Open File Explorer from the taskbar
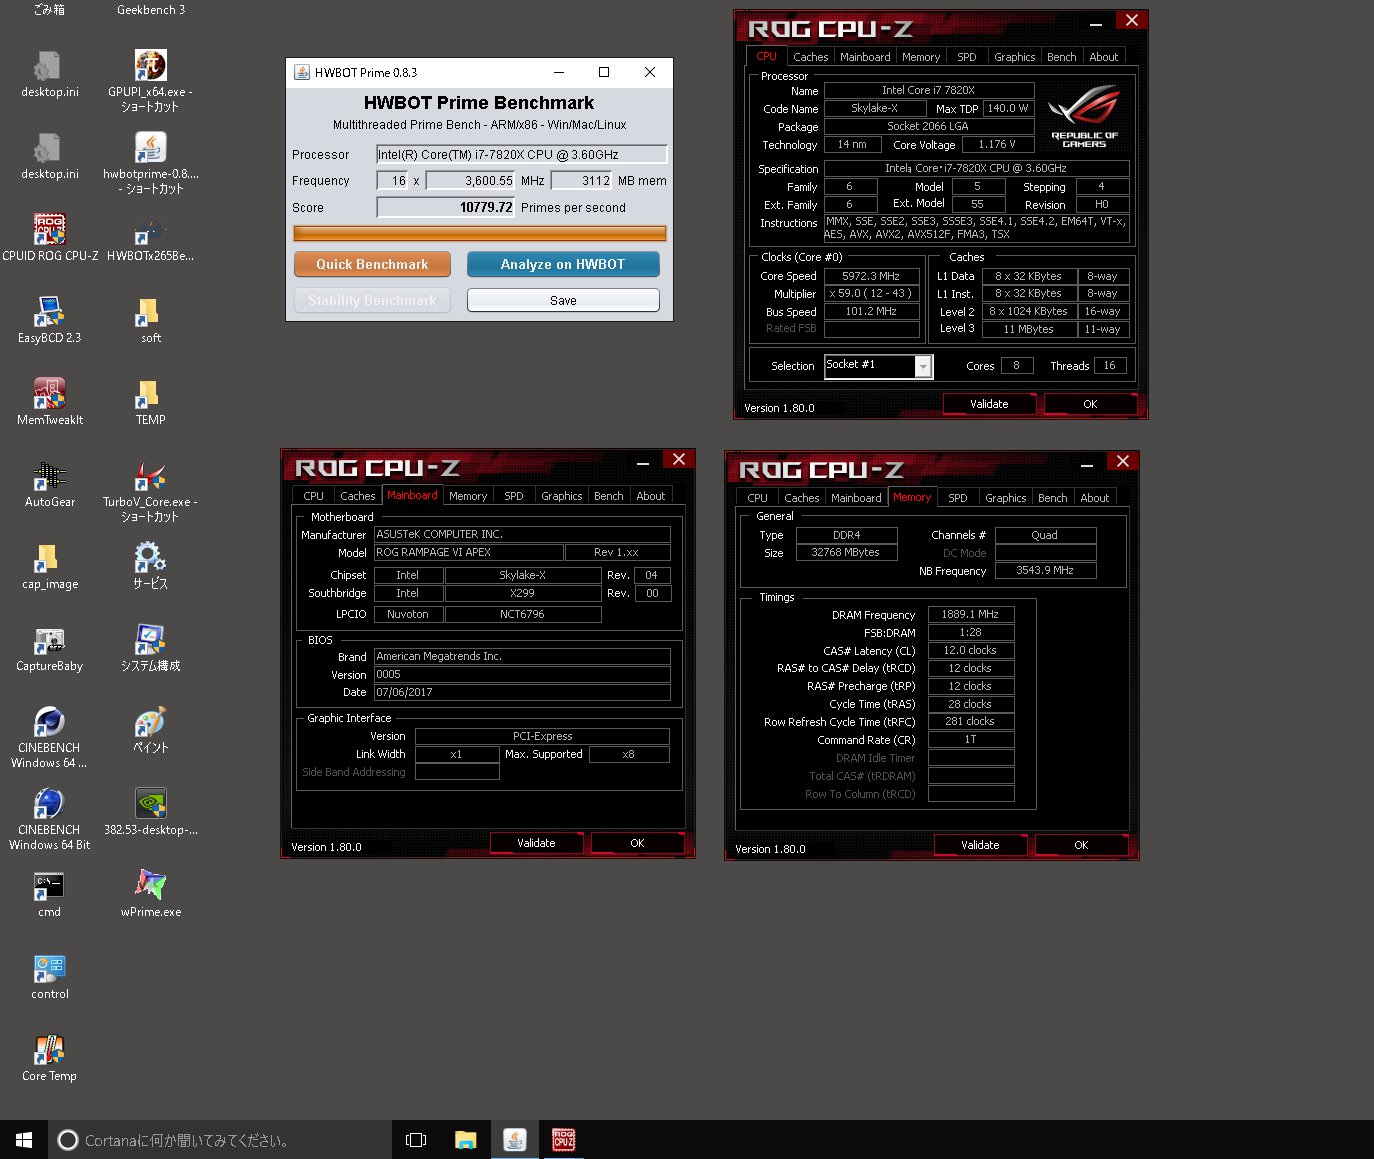The image size is (1374, 1159). [x=465, y=1140]
